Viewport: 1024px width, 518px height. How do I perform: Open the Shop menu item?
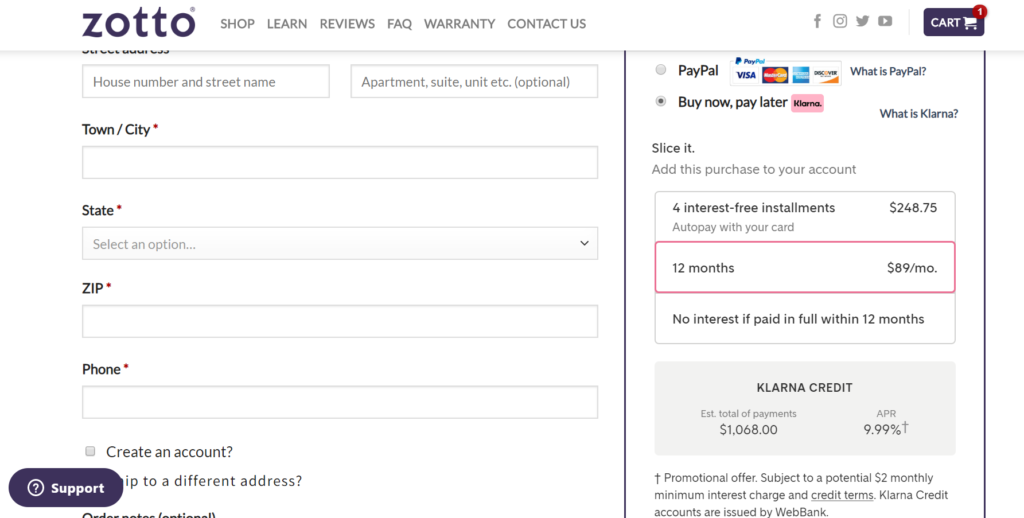237,23
